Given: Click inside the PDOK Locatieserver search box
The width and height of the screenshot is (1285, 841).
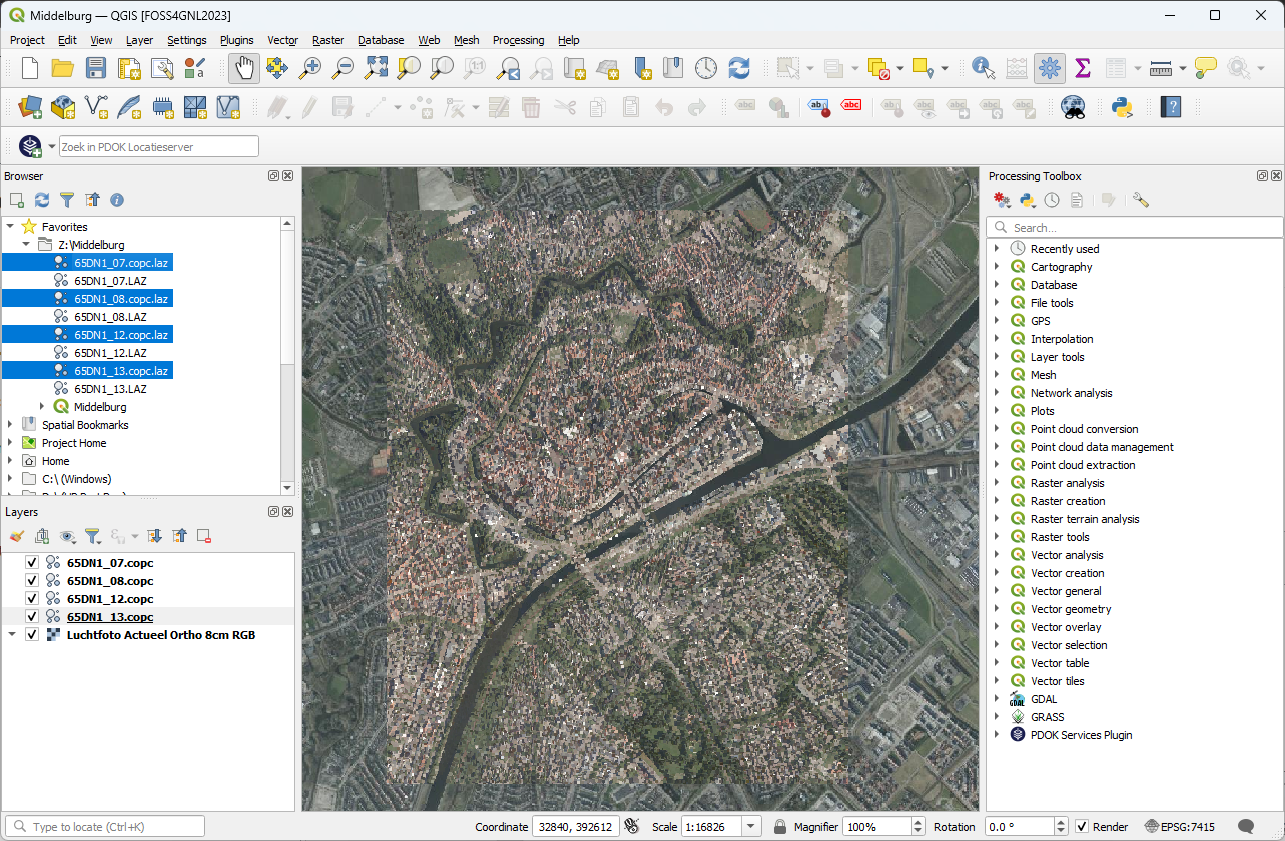Looking at the screenshot, I should pos(158,146).
